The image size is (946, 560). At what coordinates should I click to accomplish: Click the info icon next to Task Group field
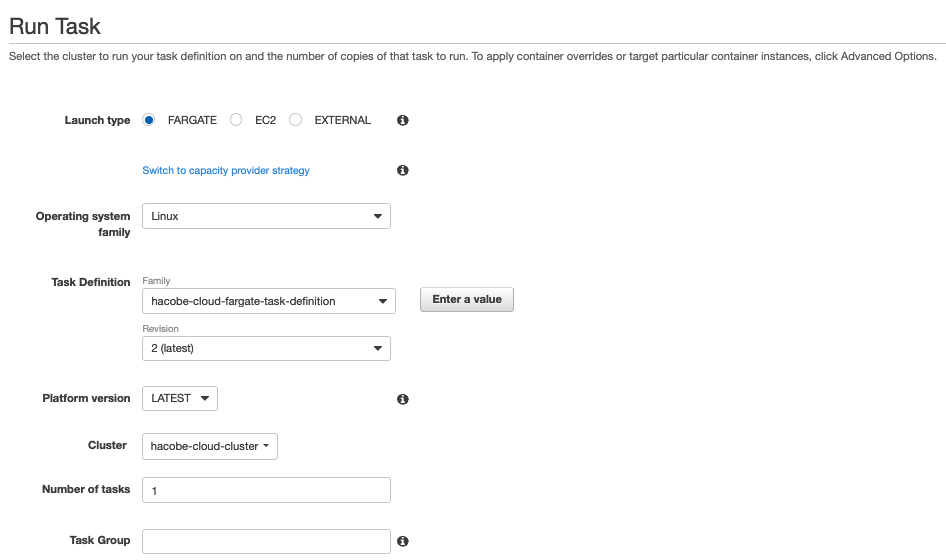click(402, 541)
